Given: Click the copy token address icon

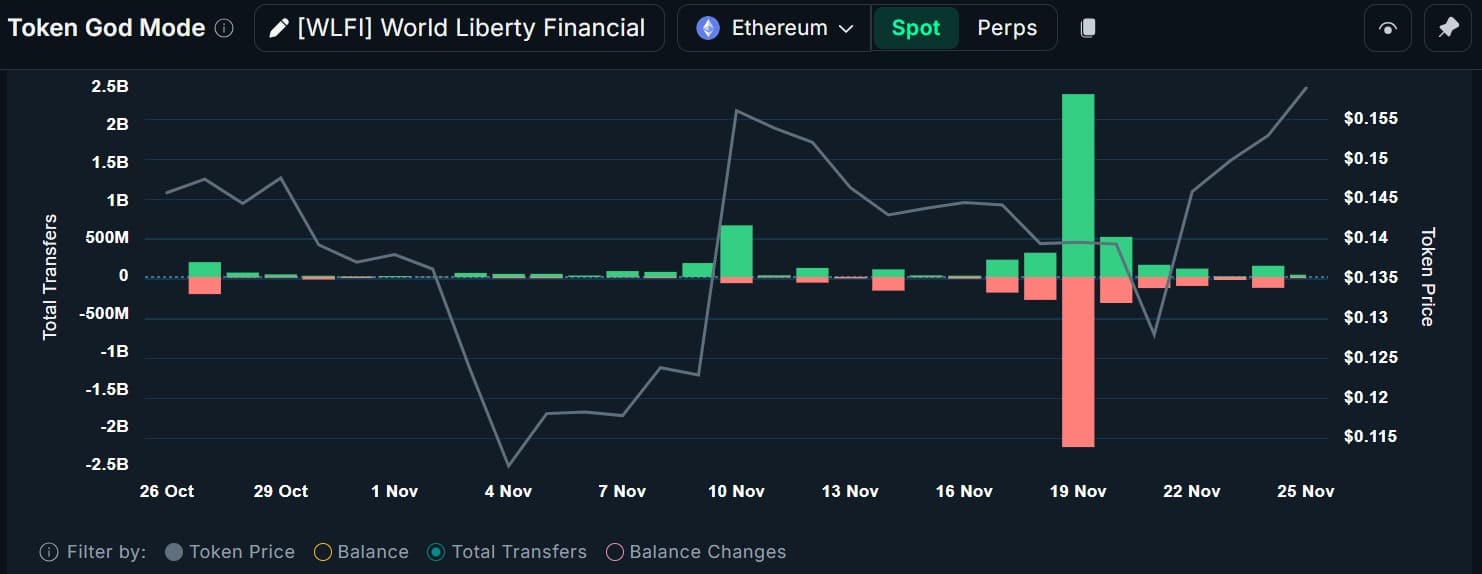Looking at the screenshot, I should click(1088, 28).
